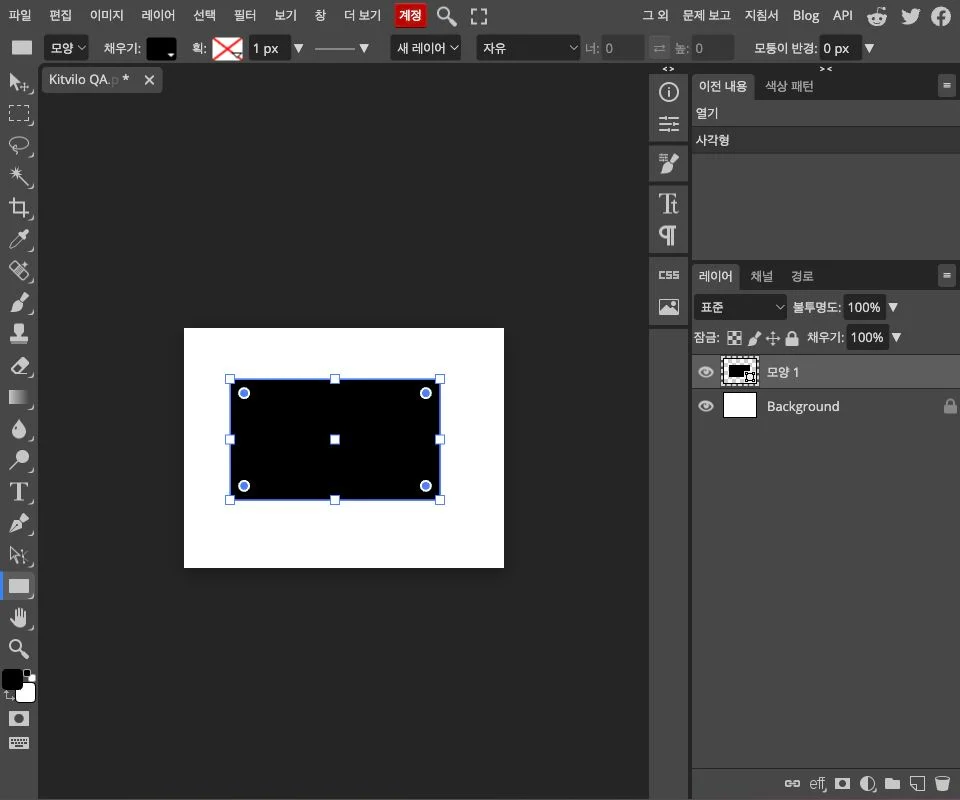Image resolution: width=960 pixels, height=800 pixels.
Task: Select the Move tool
Action: point(19,82)
